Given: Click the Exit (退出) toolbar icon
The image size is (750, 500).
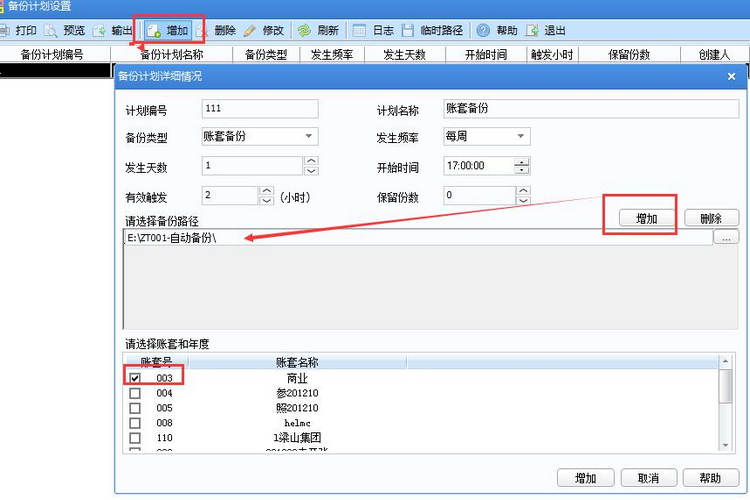Looking at the screenshot, I should (x=532, y=31).
